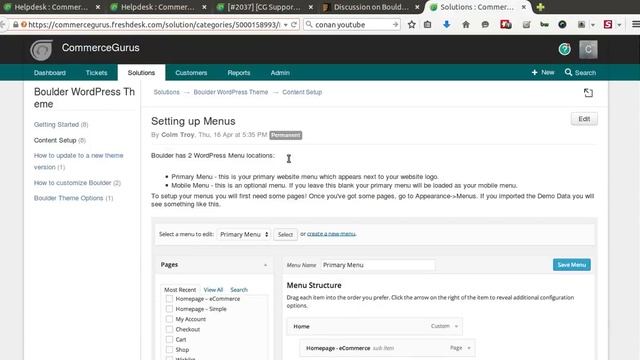Open dropdown arrow beside the 'S' extension
Viewport: 640px width, 360px height.
pyautogui.click(x=619, y=25)
